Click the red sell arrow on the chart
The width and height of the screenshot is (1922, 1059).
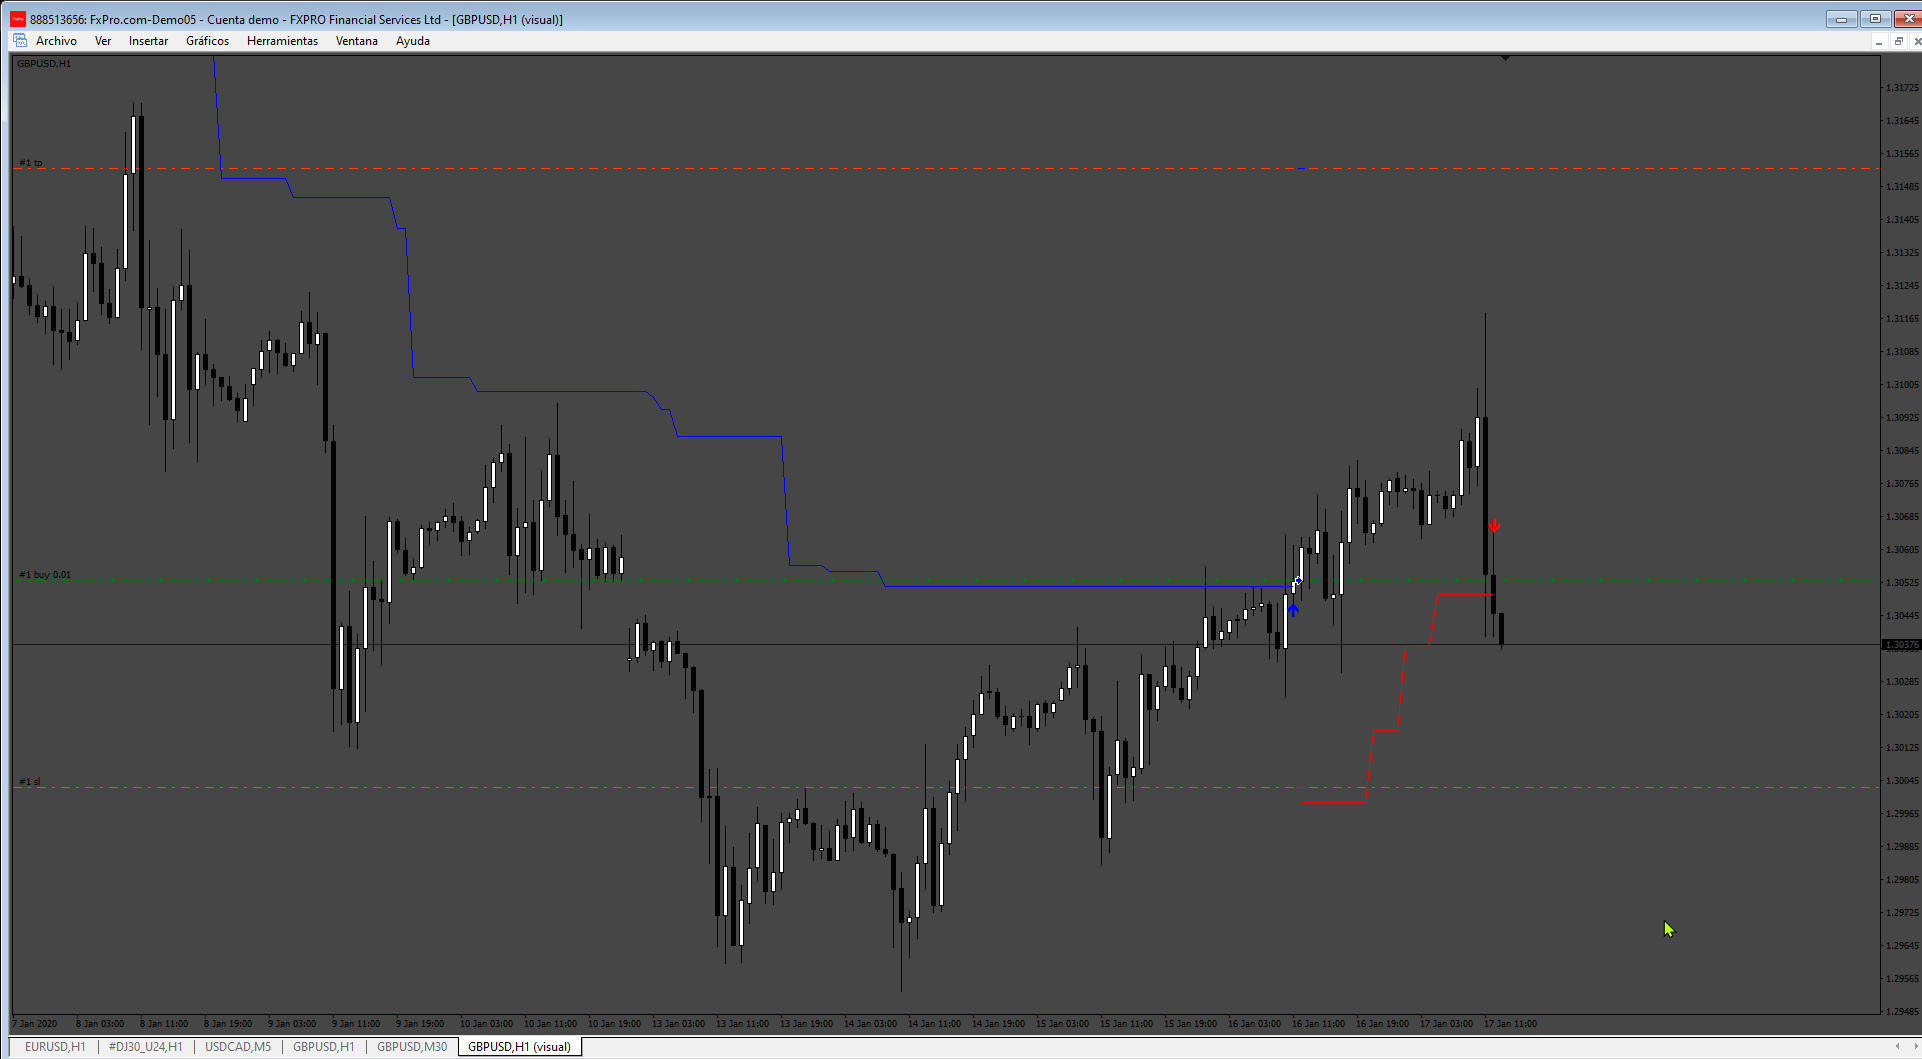(1494, 526)
